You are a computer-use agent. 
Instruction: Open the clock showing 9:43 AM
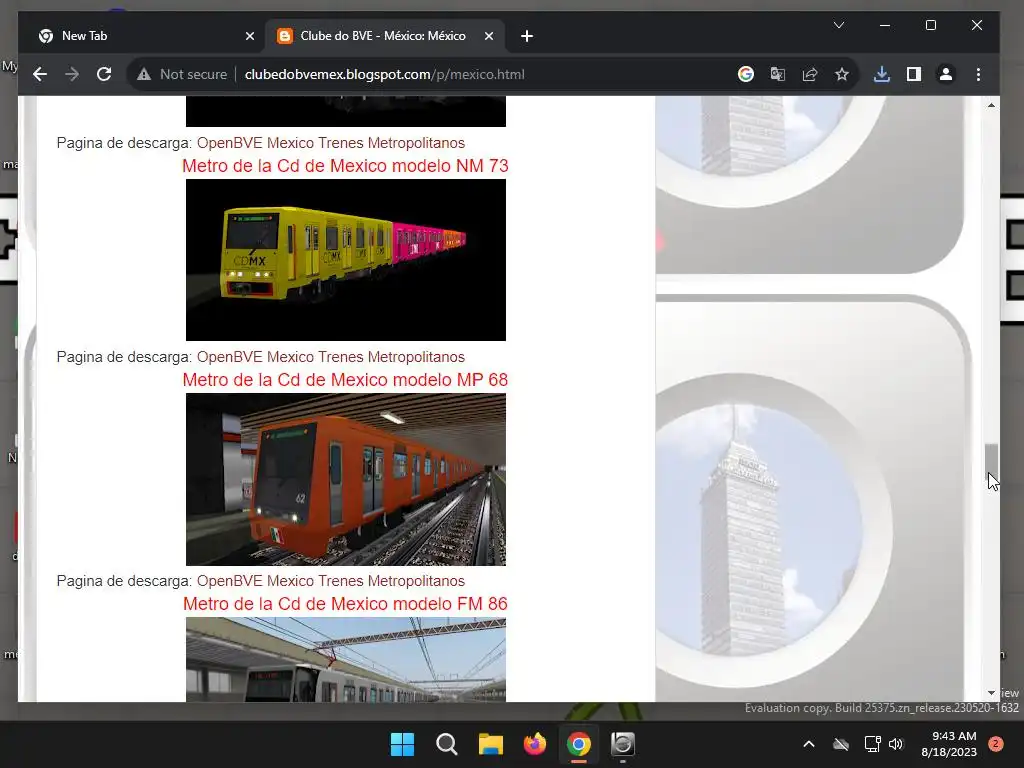coord(949,744)
